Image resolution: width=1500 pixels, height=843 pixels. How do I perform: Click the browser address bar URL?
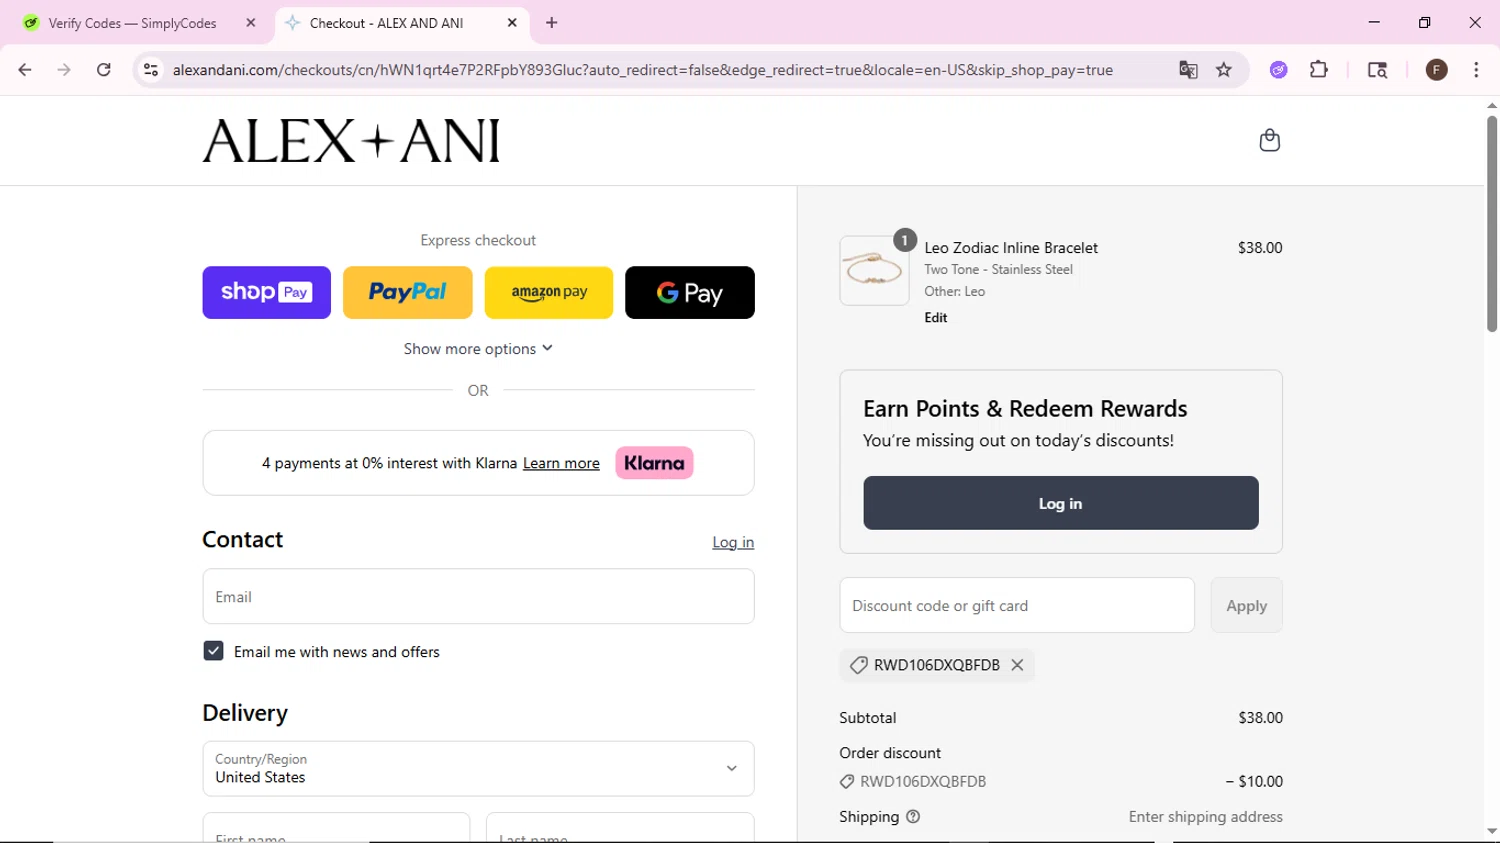click(x=642, y=70)
